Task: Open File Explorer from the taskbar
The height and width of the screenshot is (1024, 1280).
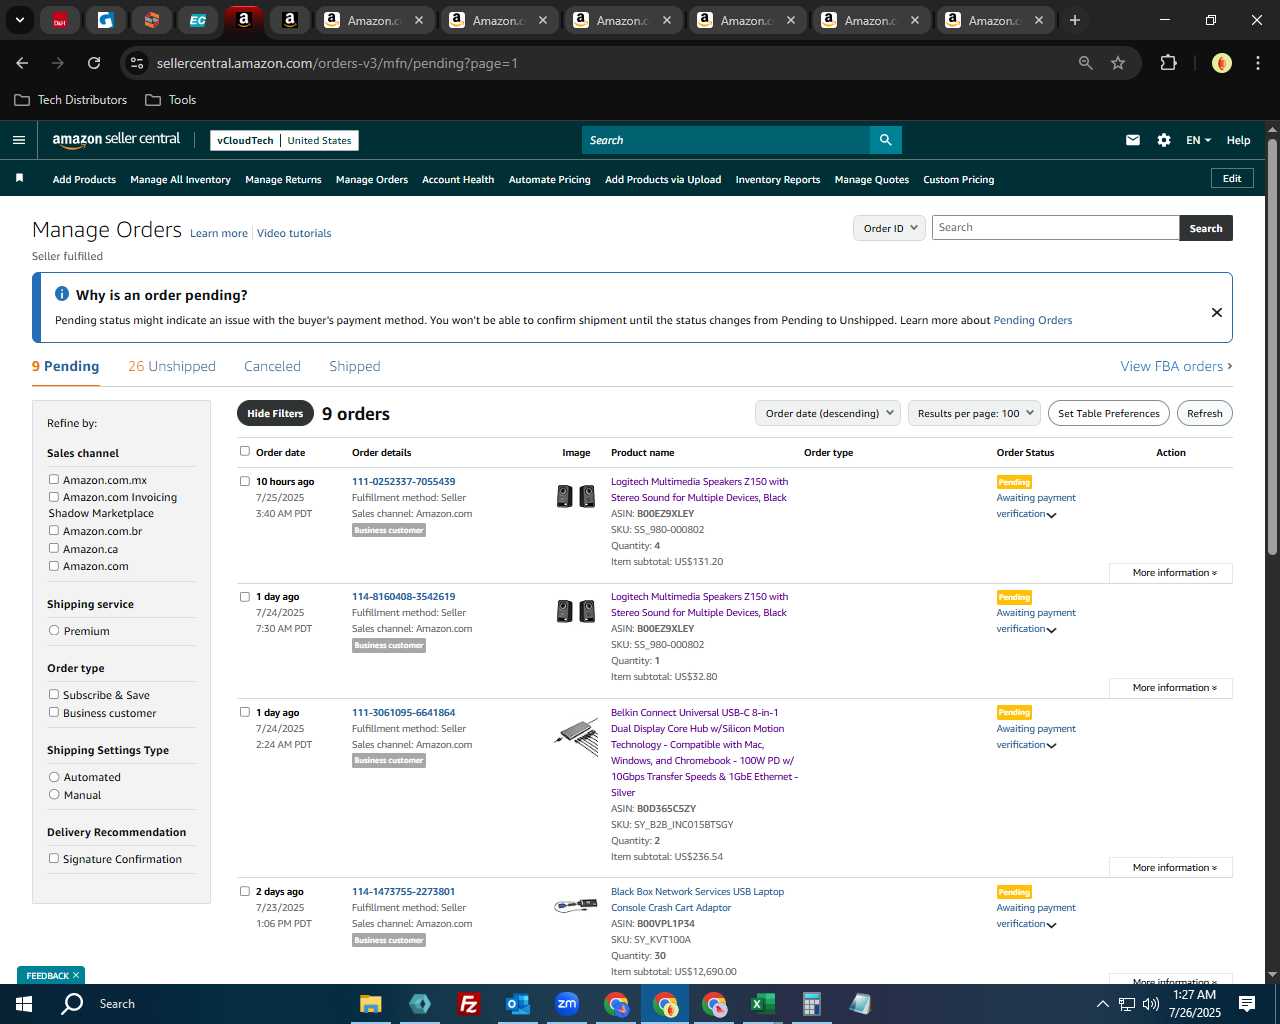Action: tap(371, 1004)
